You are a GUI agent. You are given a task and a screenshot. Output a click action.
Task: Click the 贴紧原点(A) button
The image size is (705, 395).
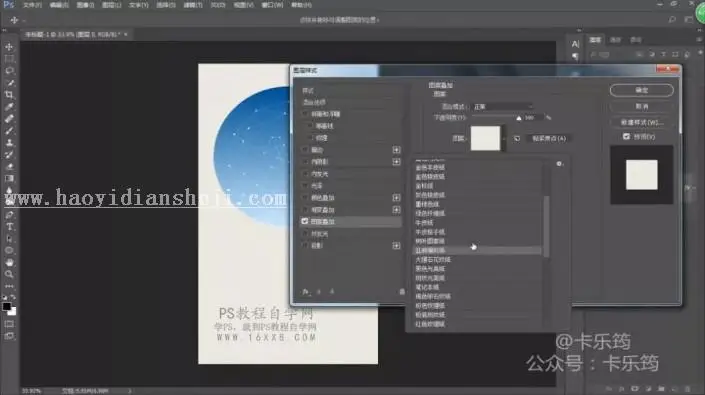[549, 138]
